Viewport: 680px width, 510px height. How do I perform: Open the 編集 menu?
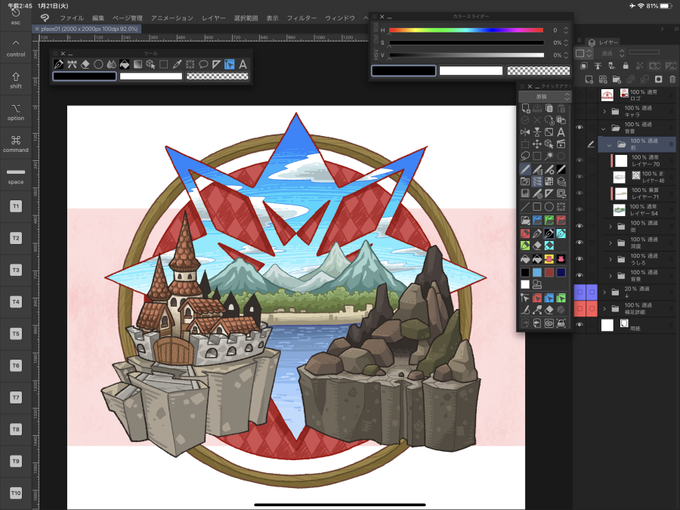[x=98, y=18]
